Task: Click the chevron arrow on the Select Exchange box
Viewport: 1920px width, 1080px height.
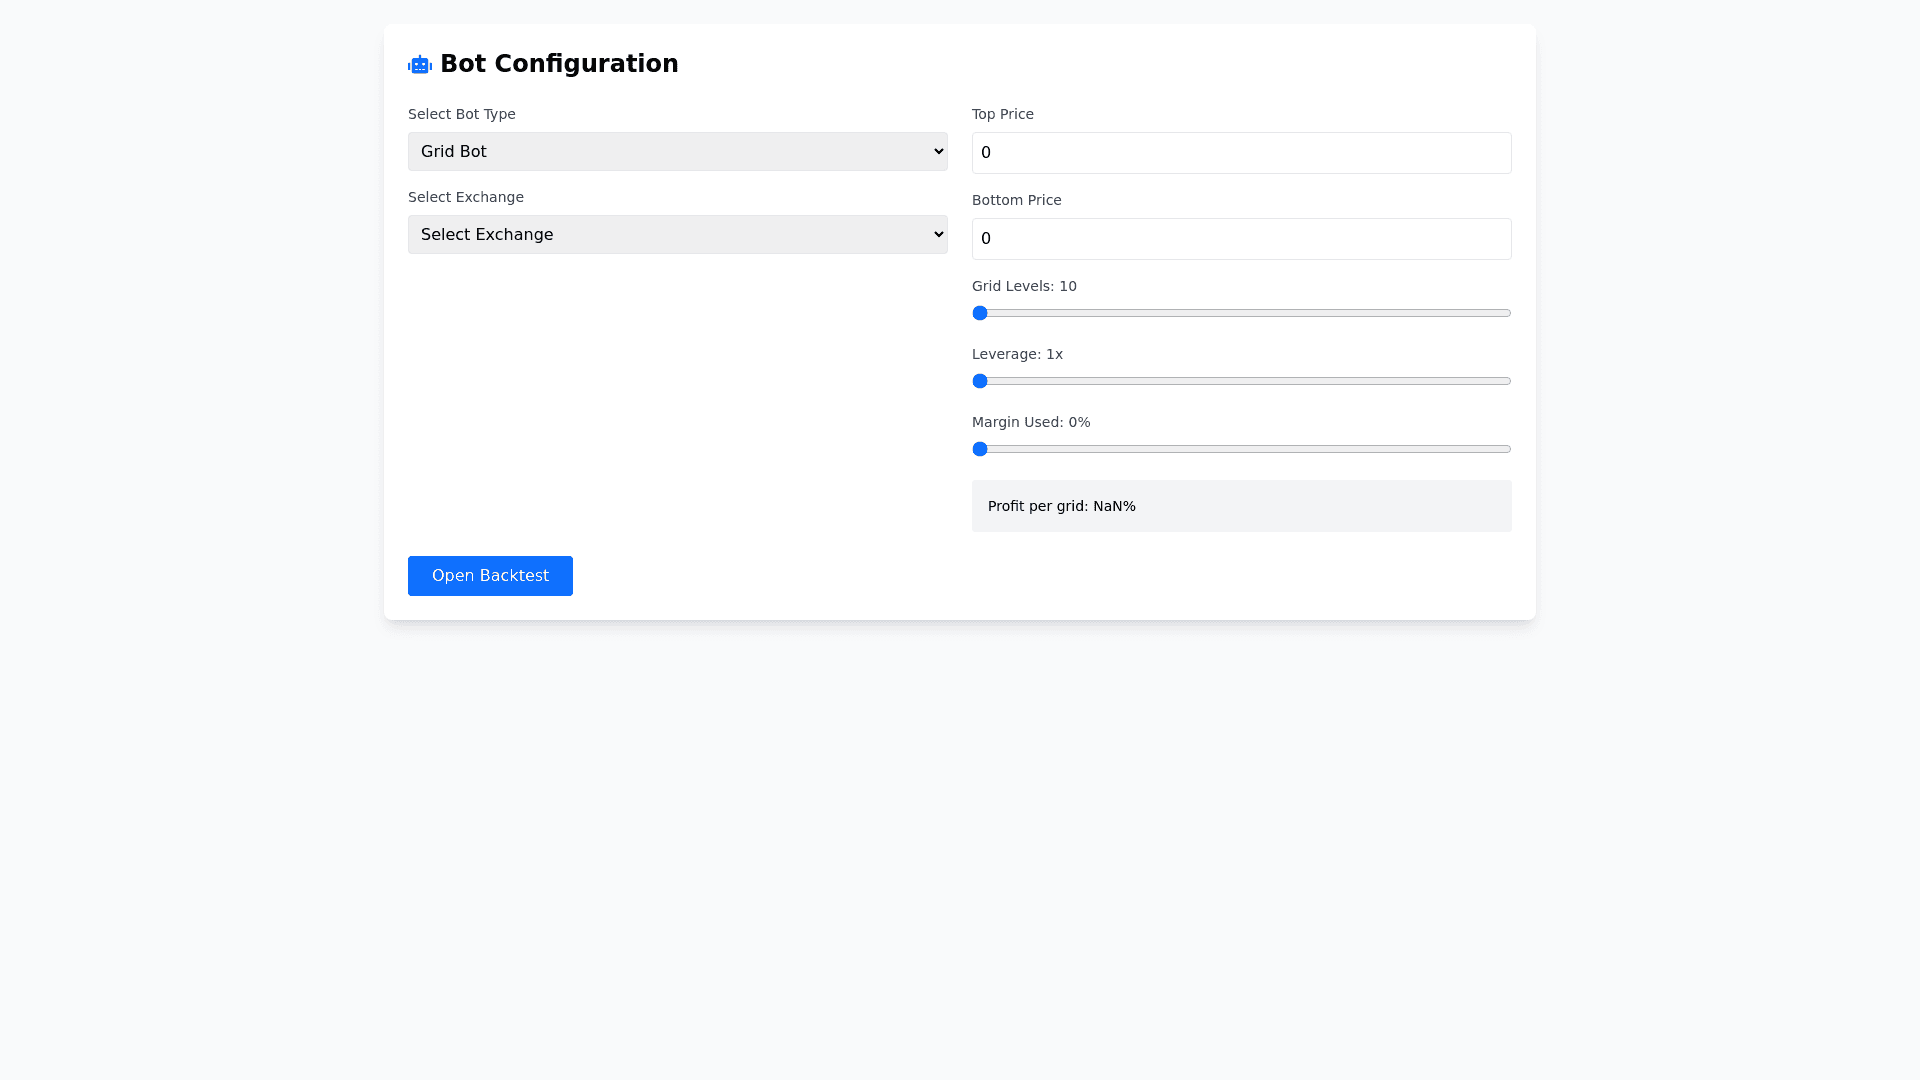Action: coord(938,235)
